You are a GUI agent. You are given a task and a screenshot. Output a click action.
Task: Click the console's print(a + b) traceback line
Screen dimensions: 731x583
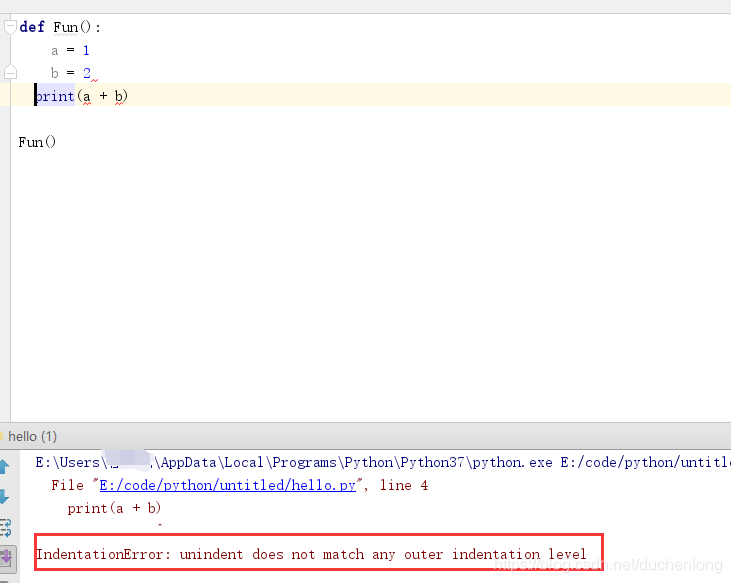(x=114, y=508)
